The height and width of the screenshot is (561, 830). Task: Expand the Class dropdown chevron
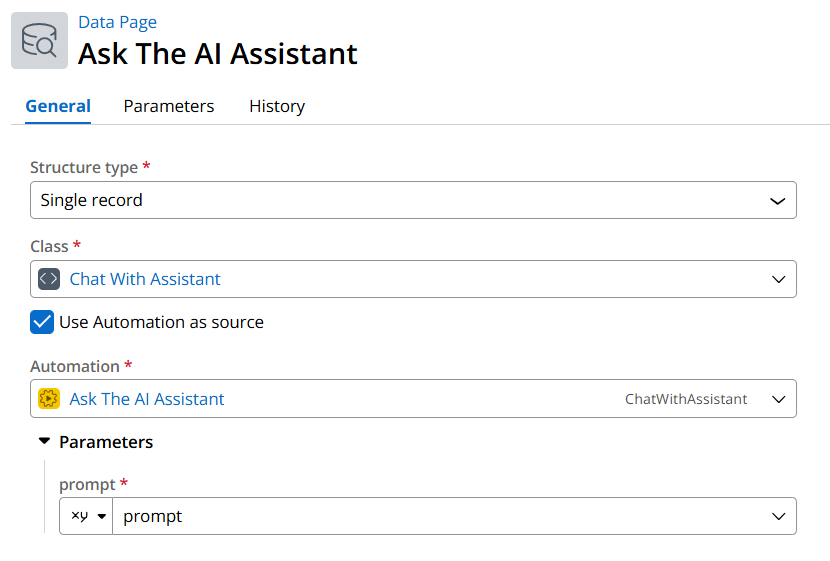778,279
